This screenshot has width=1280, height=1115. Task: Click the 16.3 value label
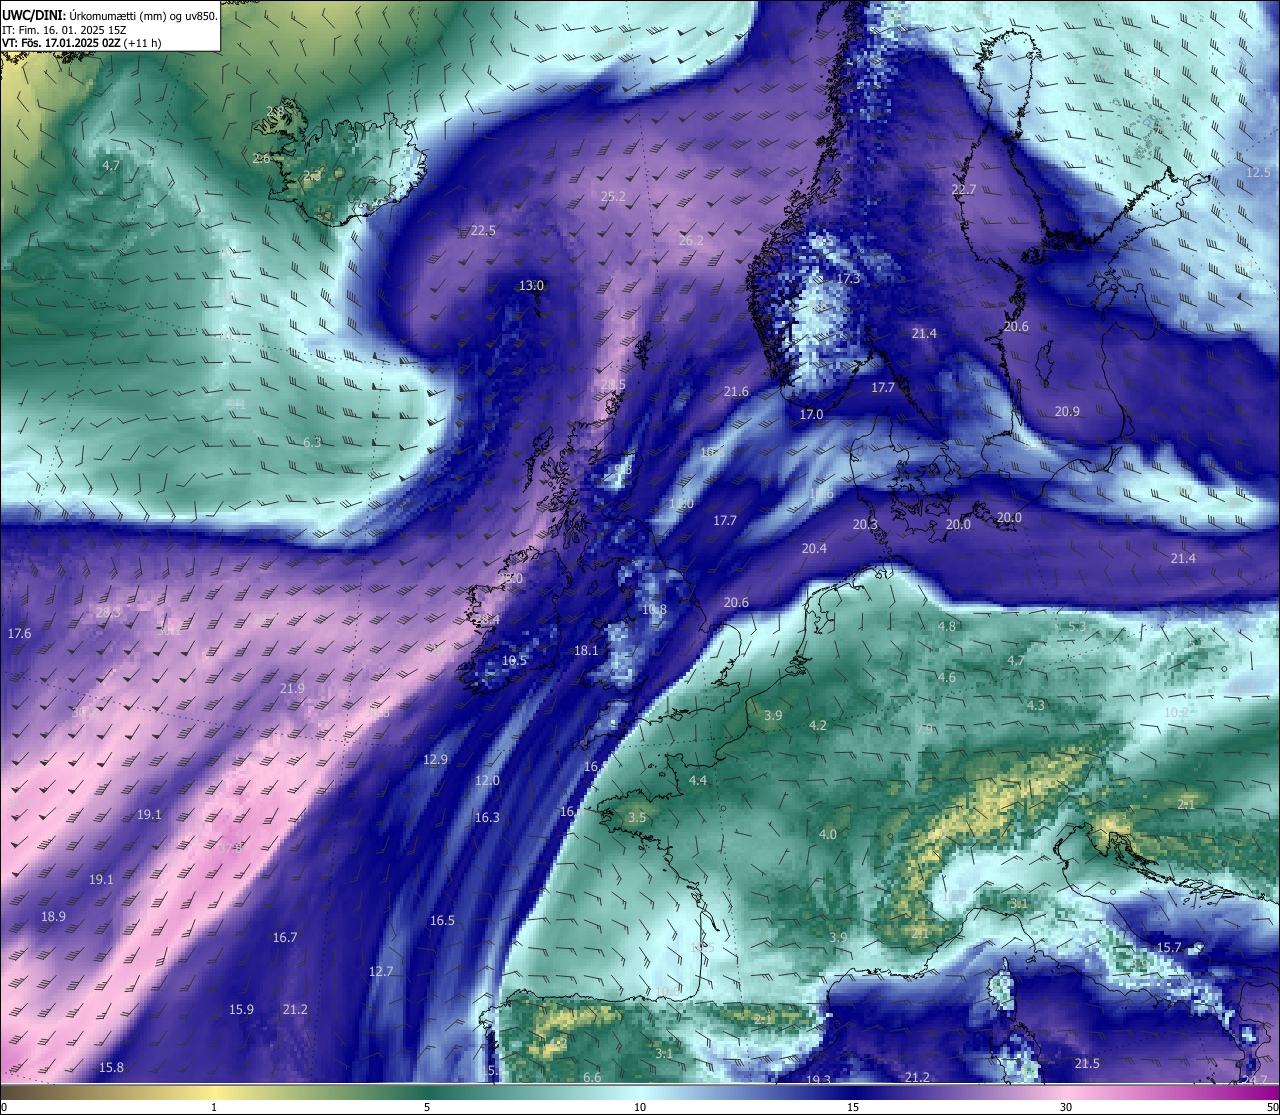tap(487, 818)
